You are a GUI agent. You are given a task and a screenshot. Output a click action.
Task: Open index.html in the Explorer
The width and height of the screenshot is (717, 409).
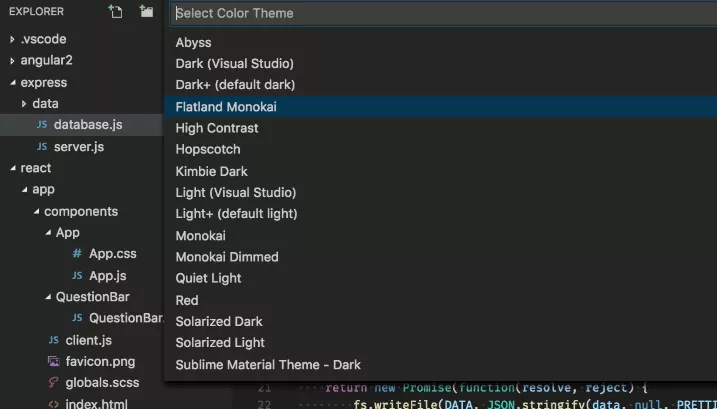(96, 404)
